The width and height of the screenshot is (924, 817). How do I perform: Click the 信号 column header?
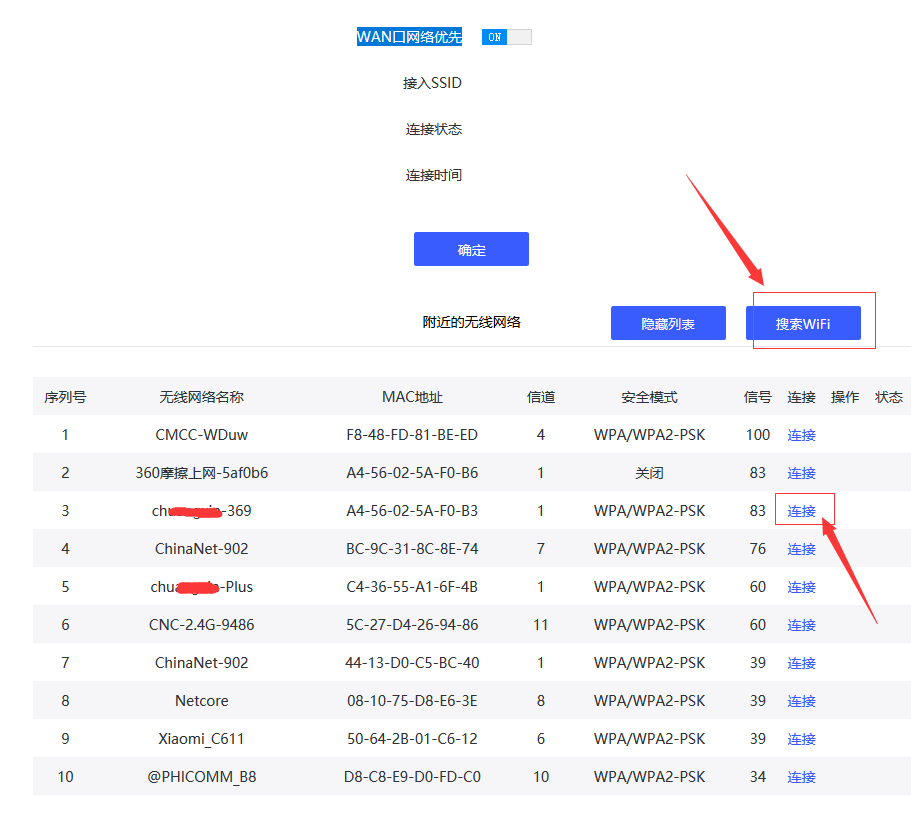[757, 397]
